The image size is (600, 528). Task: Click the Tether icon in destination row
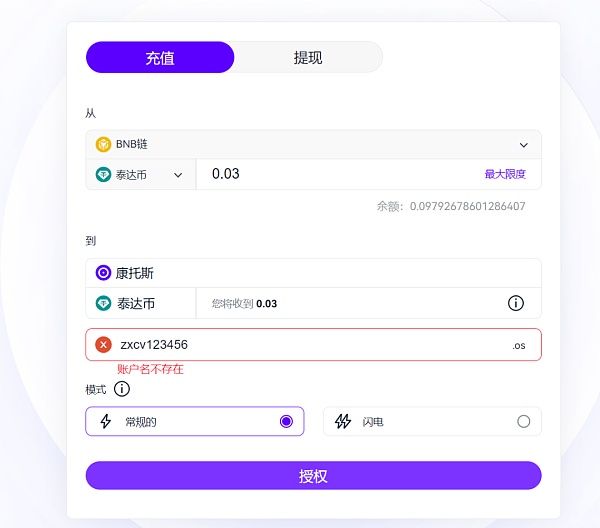point(103,303)
